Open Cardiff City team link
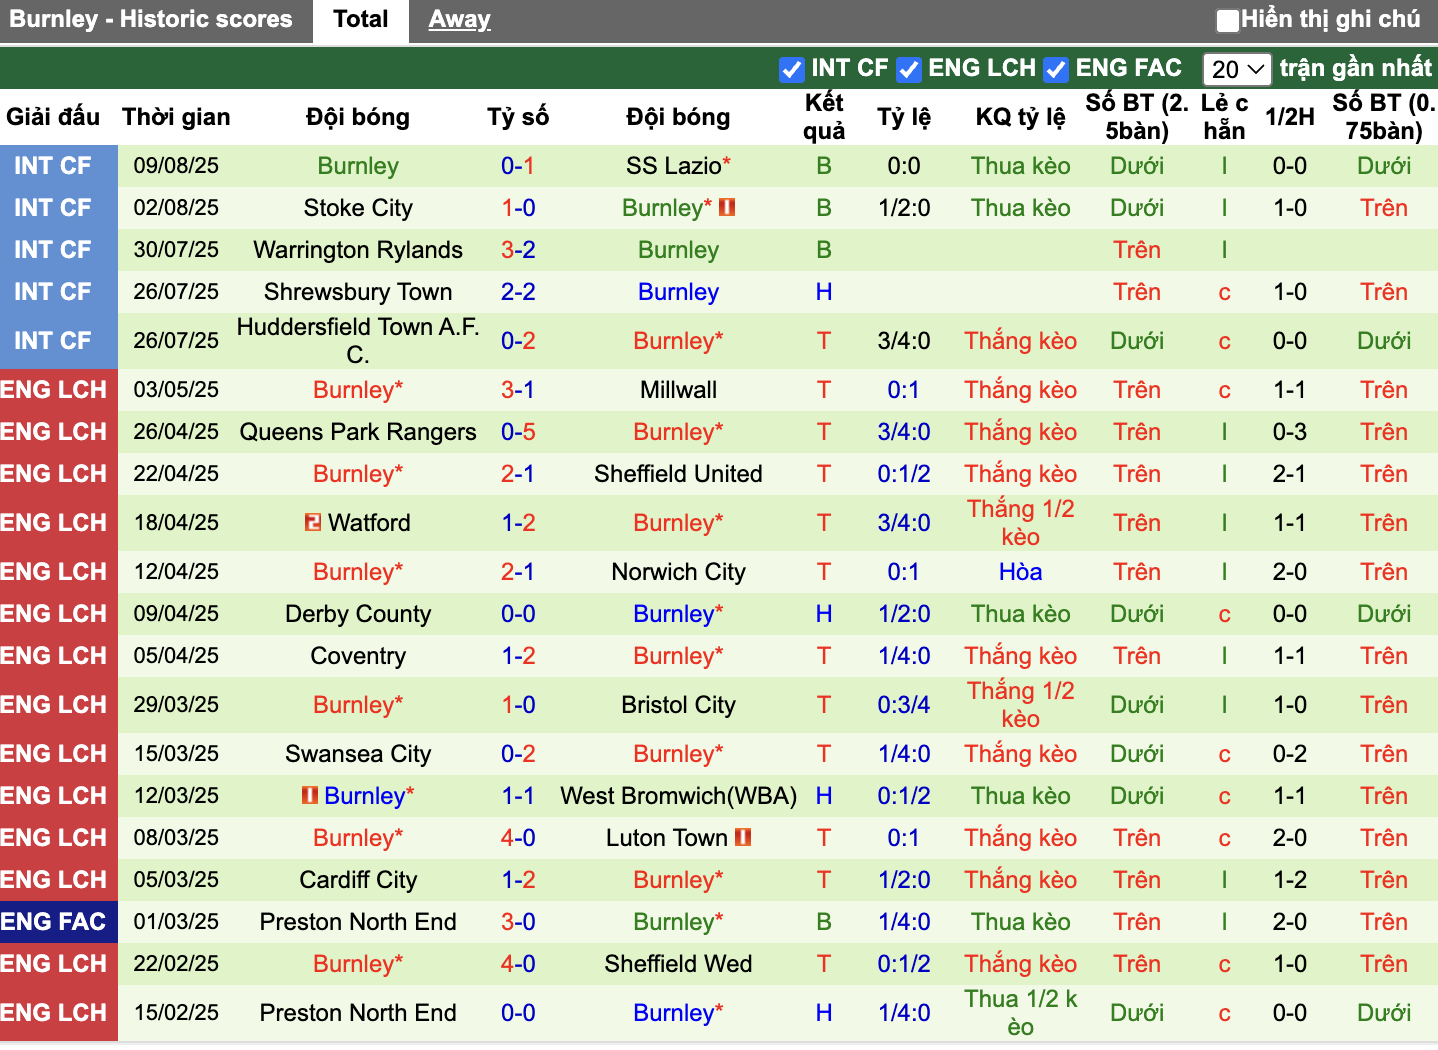Viewport: 1438px width, 1050px height. 358,880
